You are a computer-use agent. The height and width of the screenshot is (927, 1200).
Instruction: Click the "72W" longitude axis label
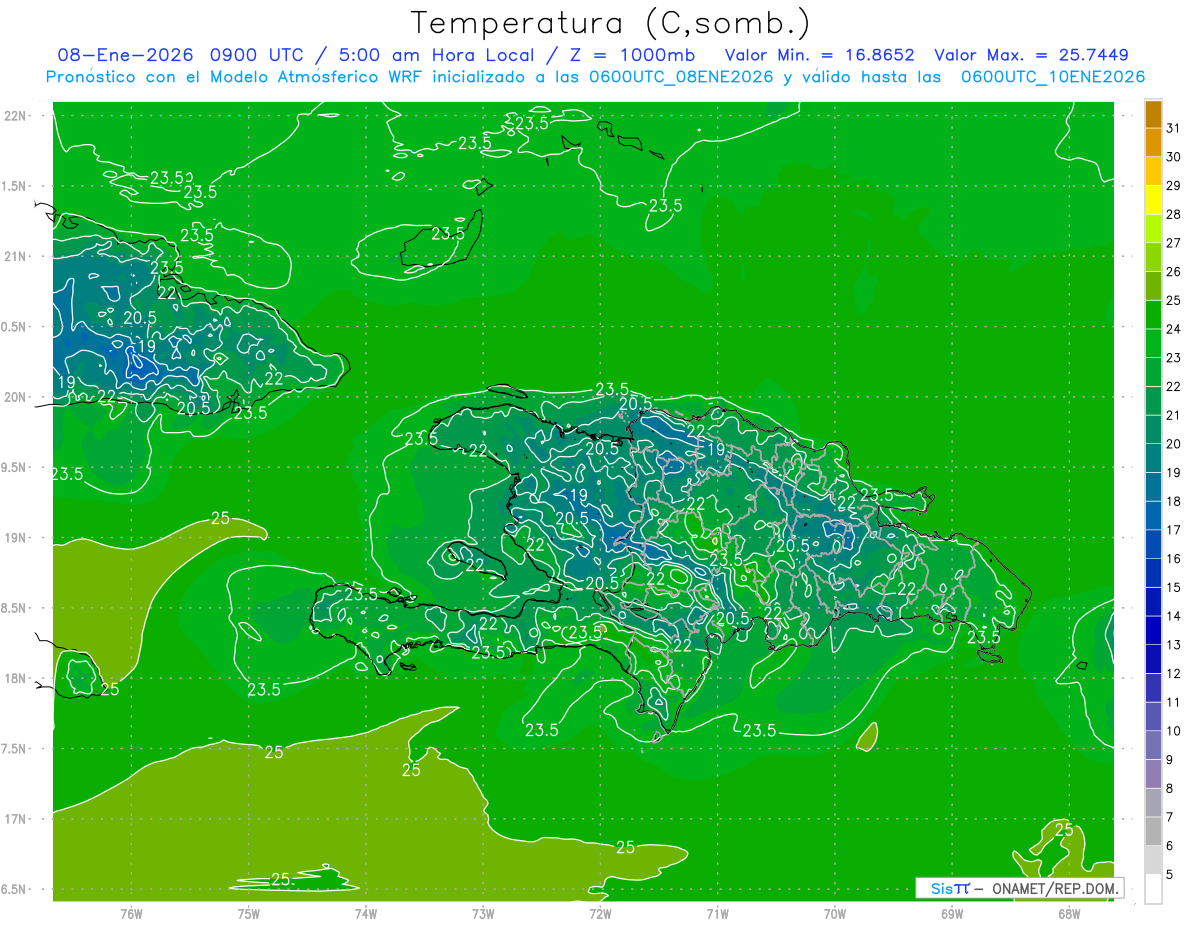coord(600,913)
